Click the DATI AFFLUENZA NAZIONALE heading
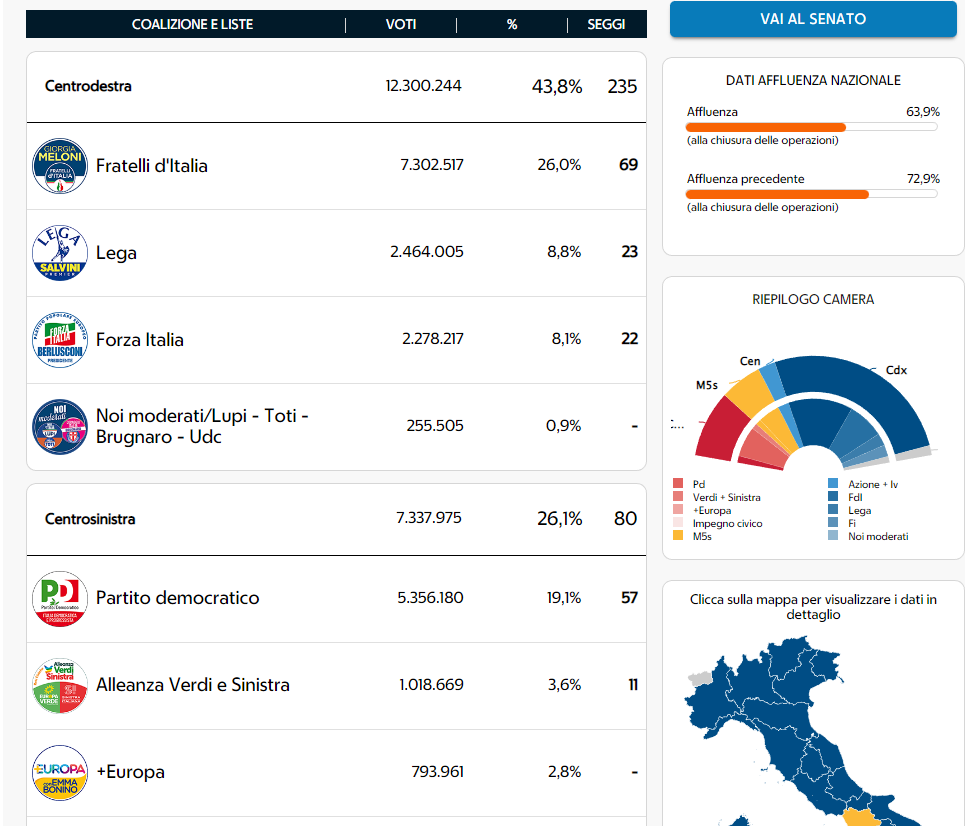 813,80
